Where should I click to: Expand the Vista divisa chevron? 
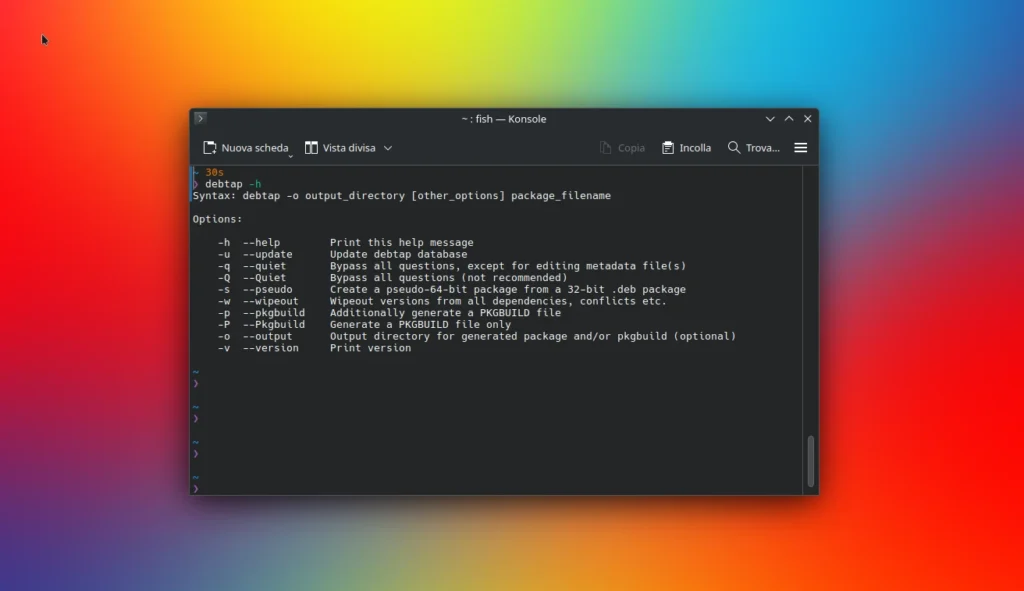(x=388, y=148)
